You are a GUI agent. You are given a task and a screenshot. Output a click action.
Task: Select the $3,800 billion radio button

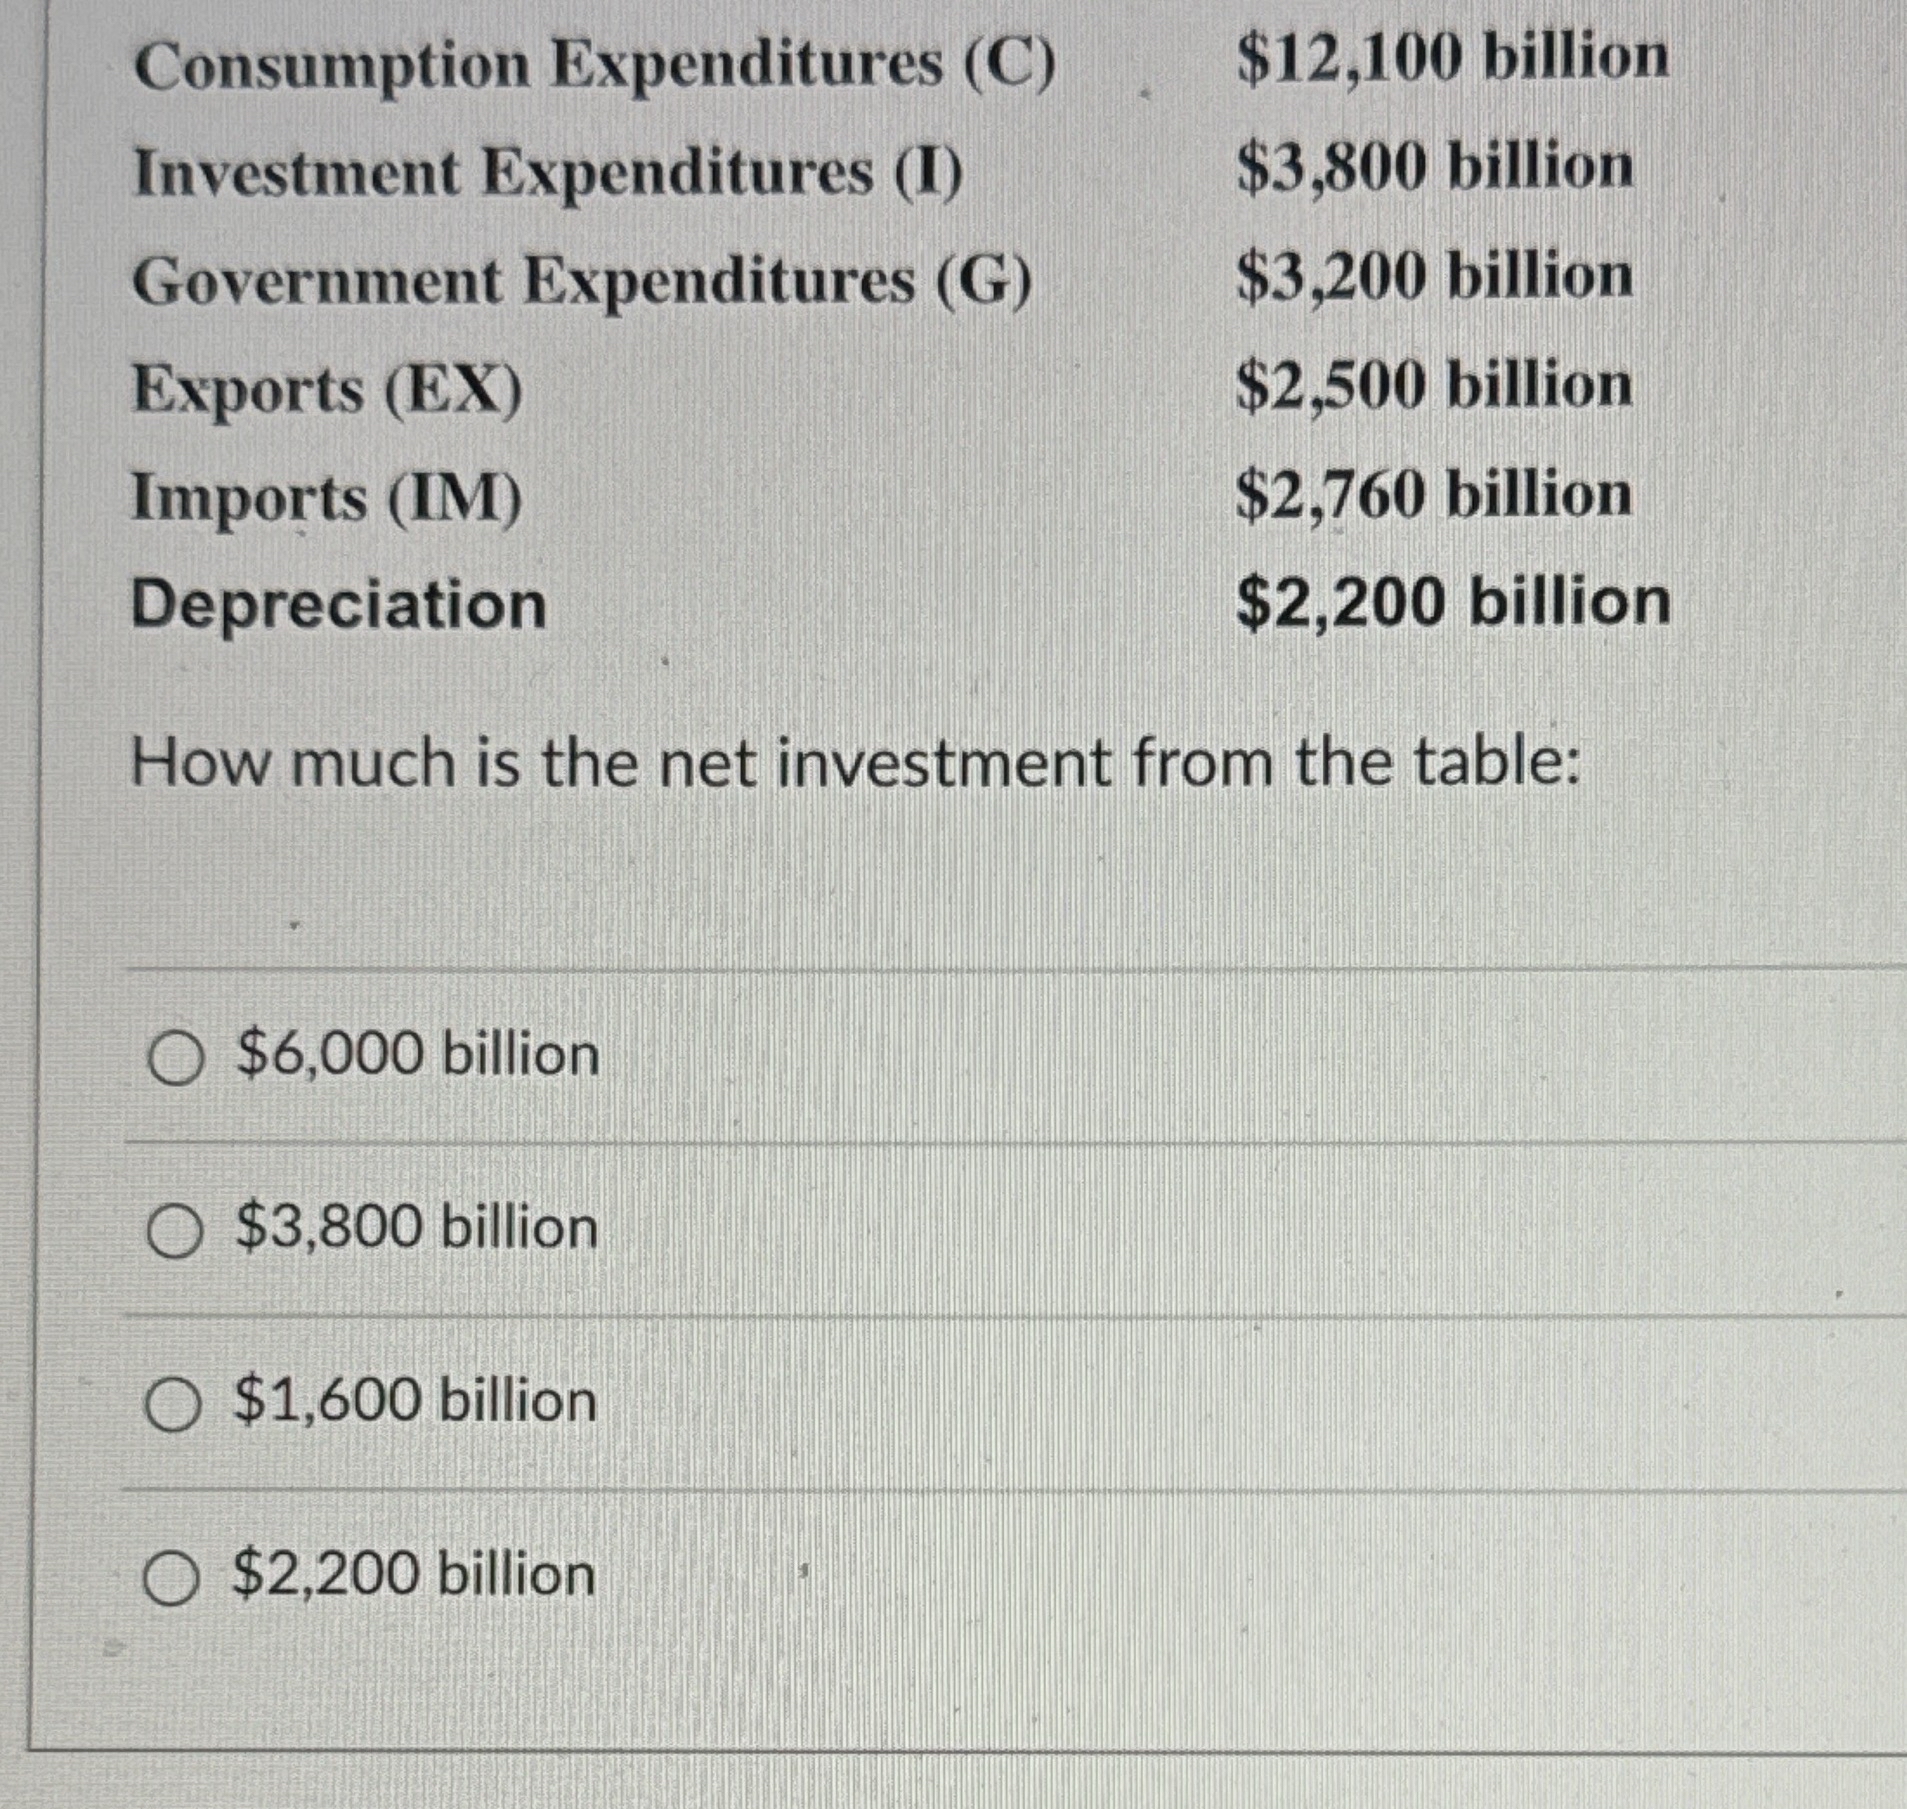(174, 1229)
